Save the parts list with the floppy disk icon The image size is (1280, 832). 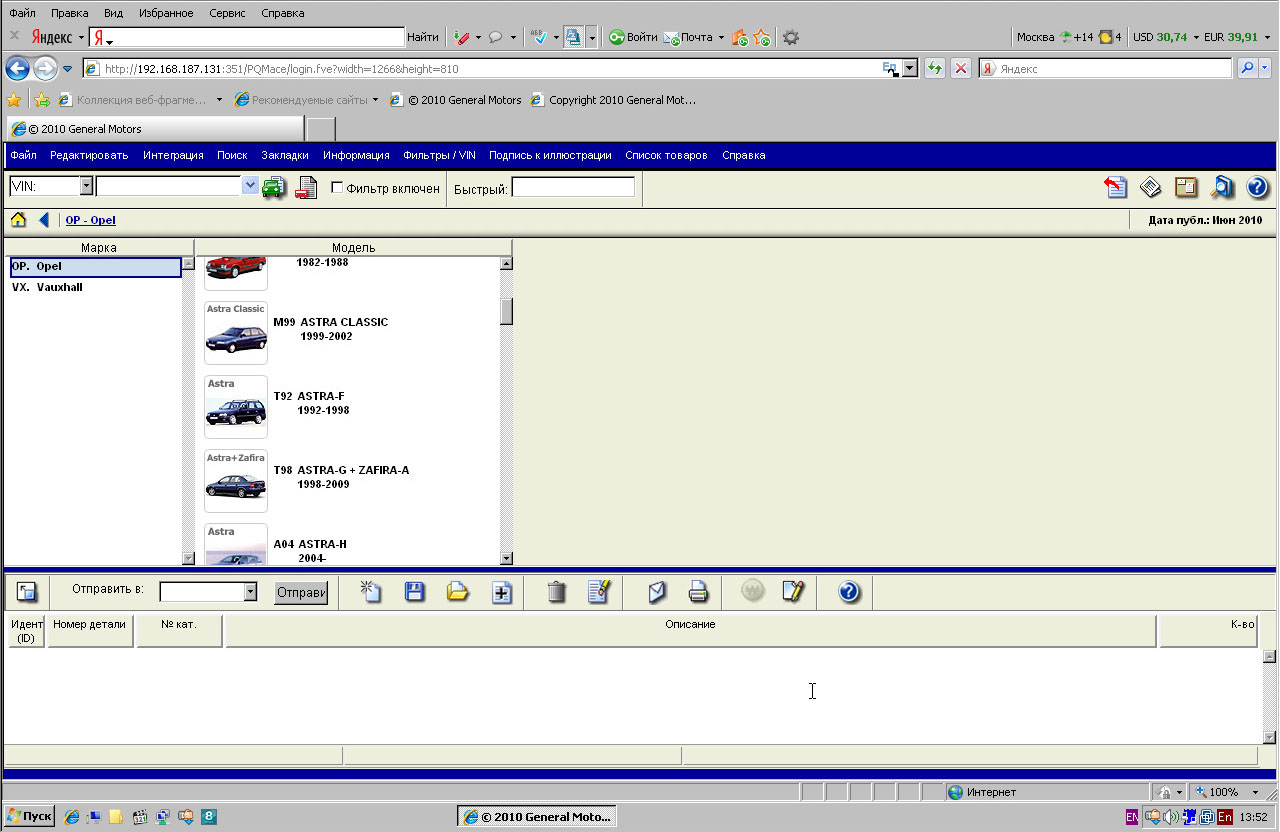[415, 592]
